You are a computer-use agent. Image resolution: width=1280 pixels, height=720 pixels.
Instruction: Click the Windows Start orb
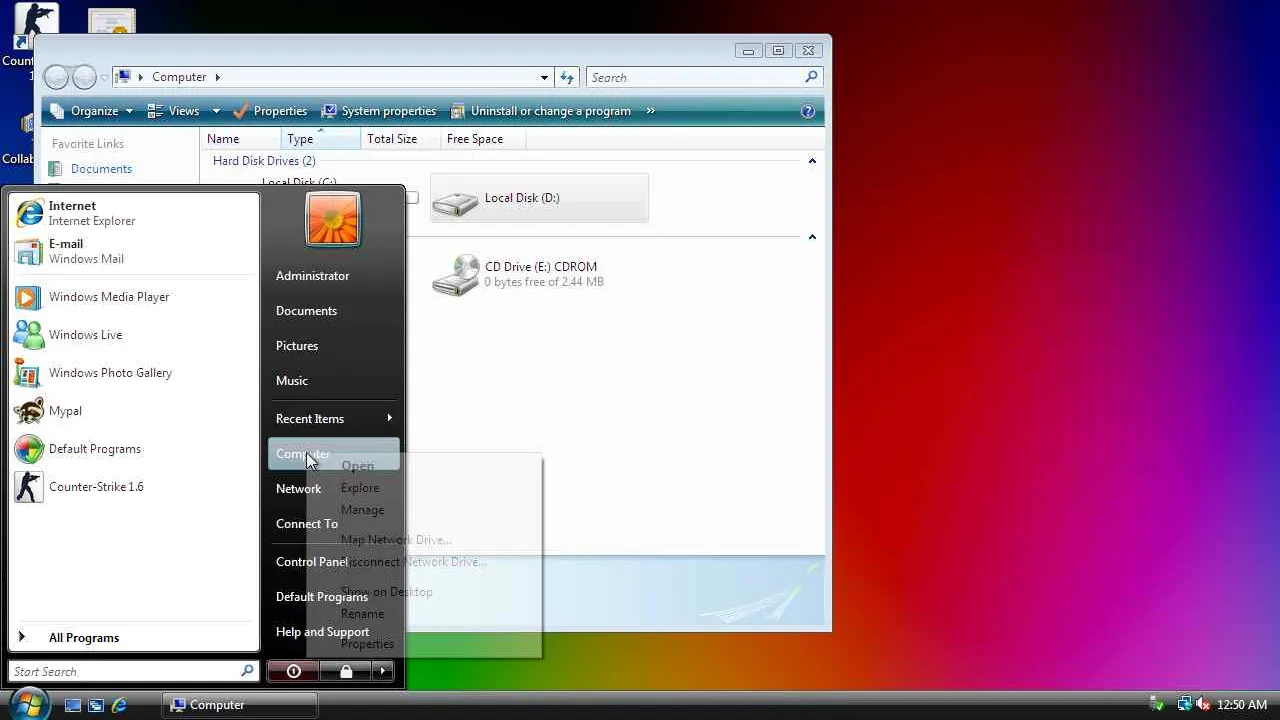[x=27, y=704]
